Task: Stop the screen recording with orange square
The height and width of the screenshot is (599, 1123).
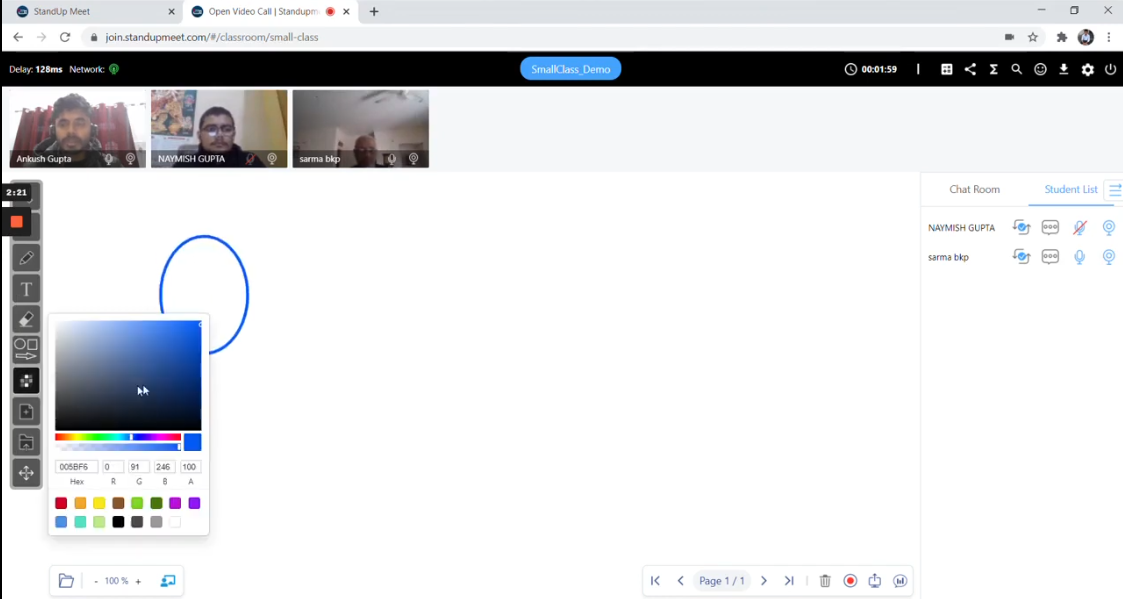Action: click(16, 222)
